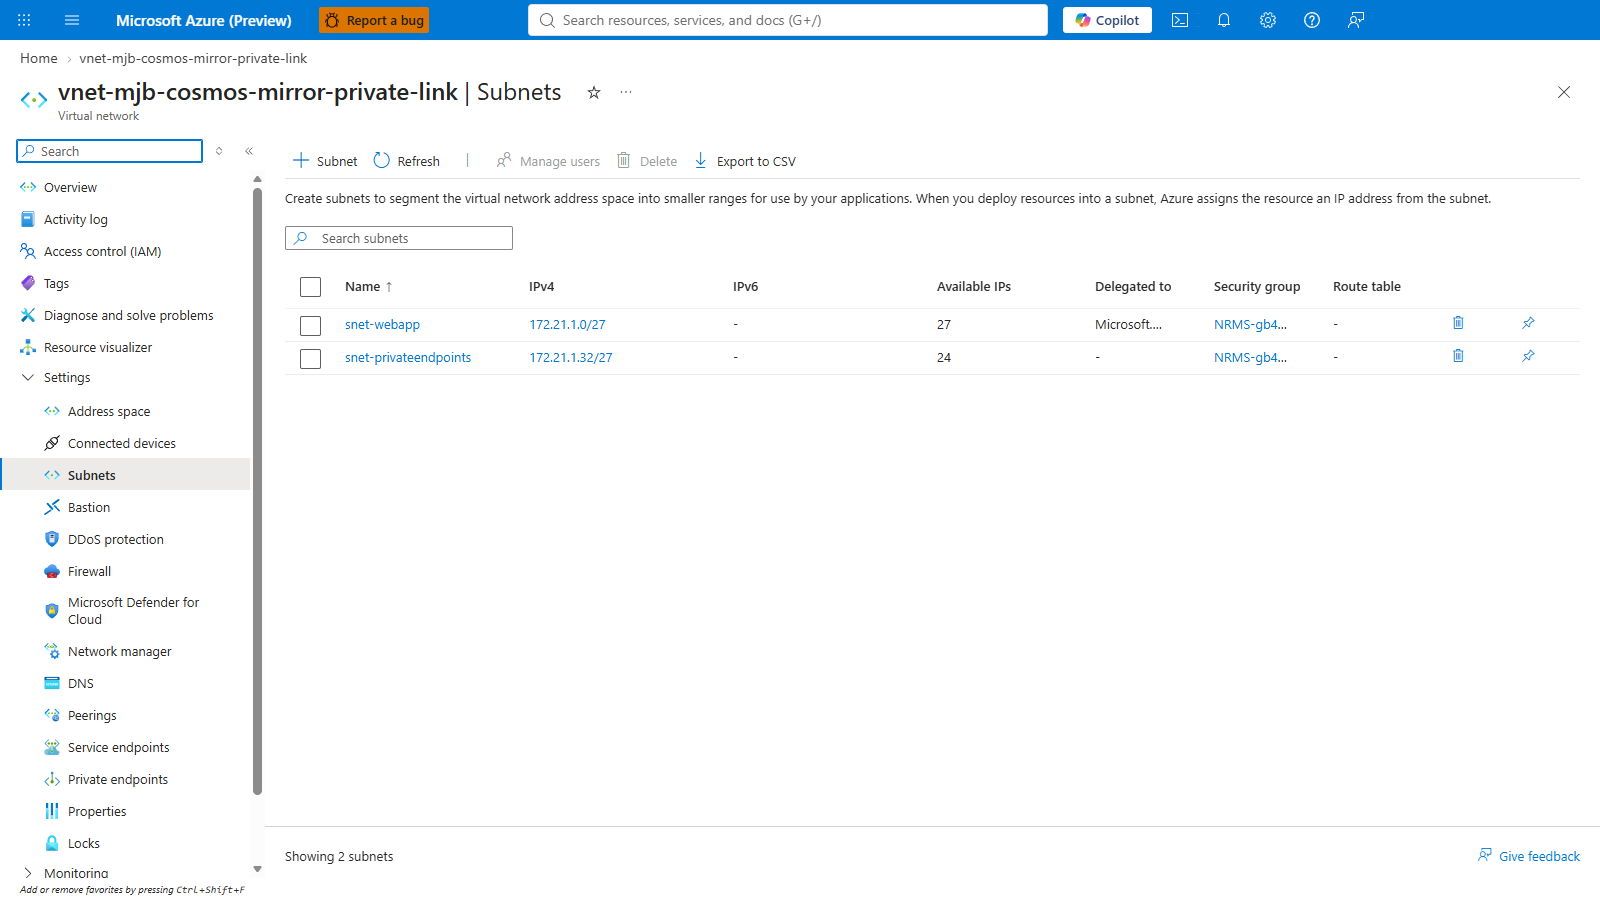Image resolution: width=1600 pixels, height=900 pixels.
Task: Favorite this resource with the star icon
Action: click(594, 92)
